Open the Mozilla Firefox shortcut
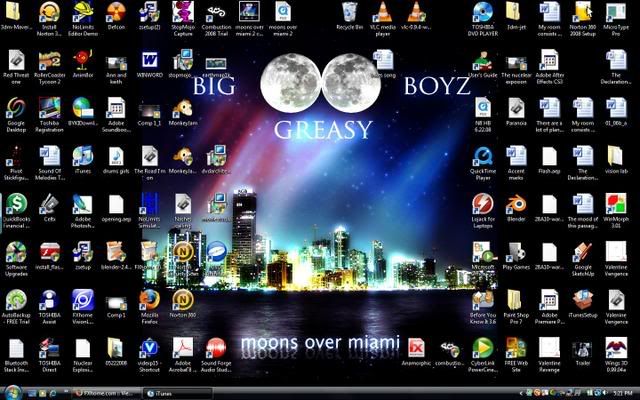The image size is (640, 400). pos(149,307)
